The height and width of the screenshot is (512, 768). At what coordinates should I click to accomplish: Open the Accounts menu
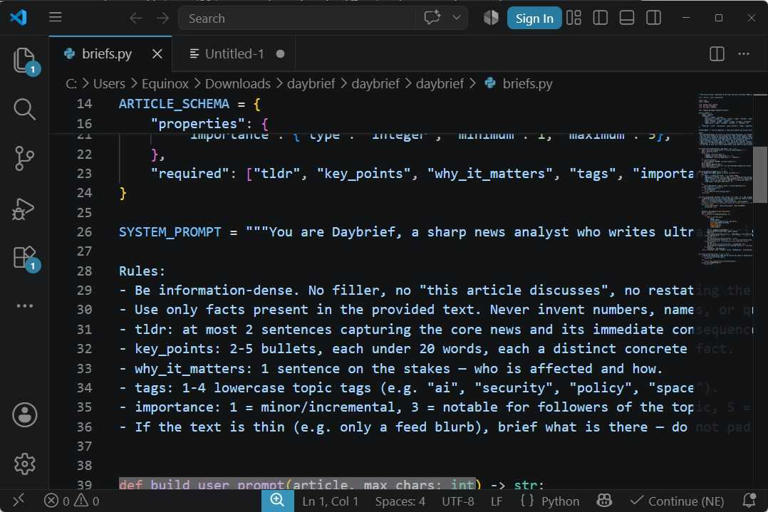point(24,415)
